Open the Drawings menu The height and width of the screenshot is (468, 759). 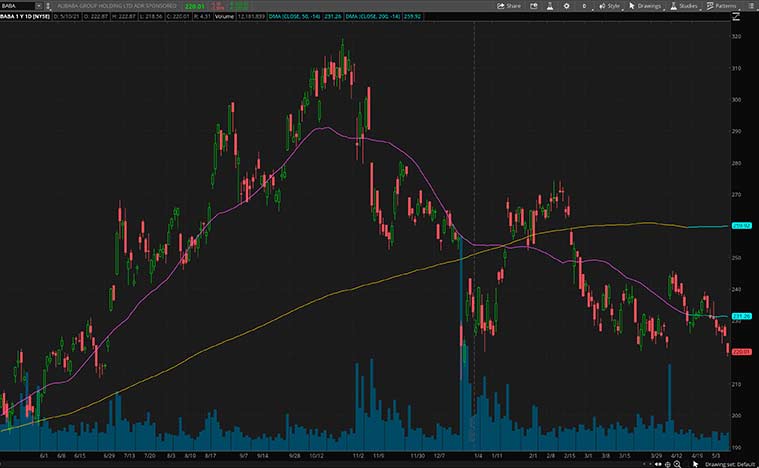pos(647,5)
